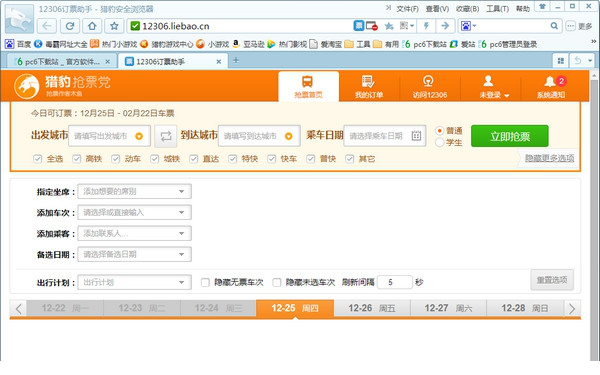Open the 有用 bookmarks folder
The width and height of the screenshot is (600, 375).
(386, 44)
